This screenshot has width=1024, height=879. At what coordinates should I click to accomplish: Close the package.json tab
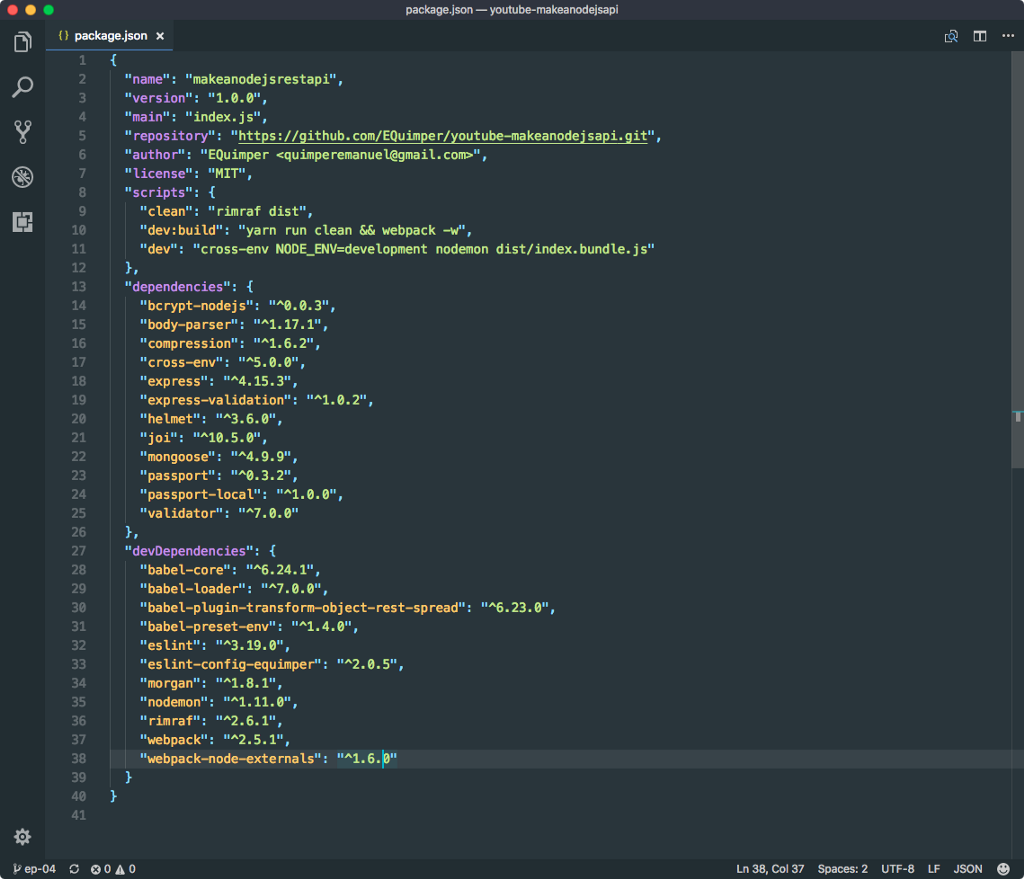pyautogui.click(x=159, y=36)
